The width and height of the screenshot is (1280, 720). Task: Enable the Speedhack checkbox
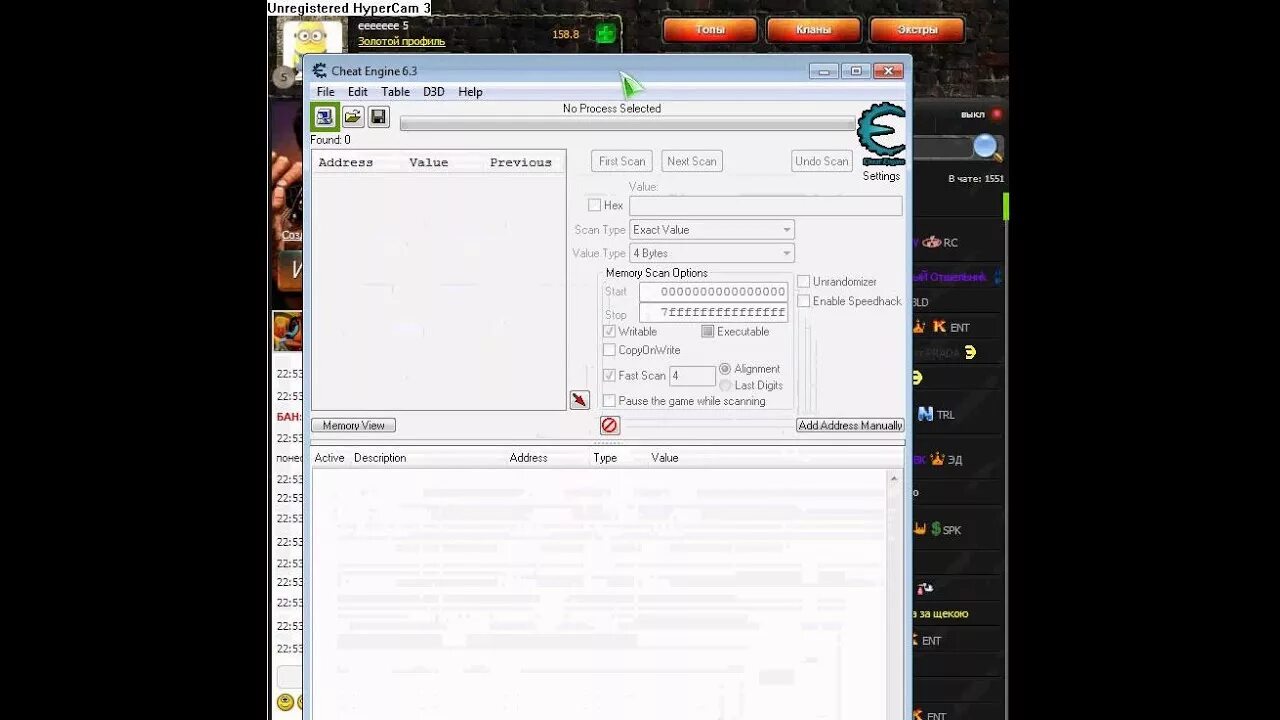(803, 301)
